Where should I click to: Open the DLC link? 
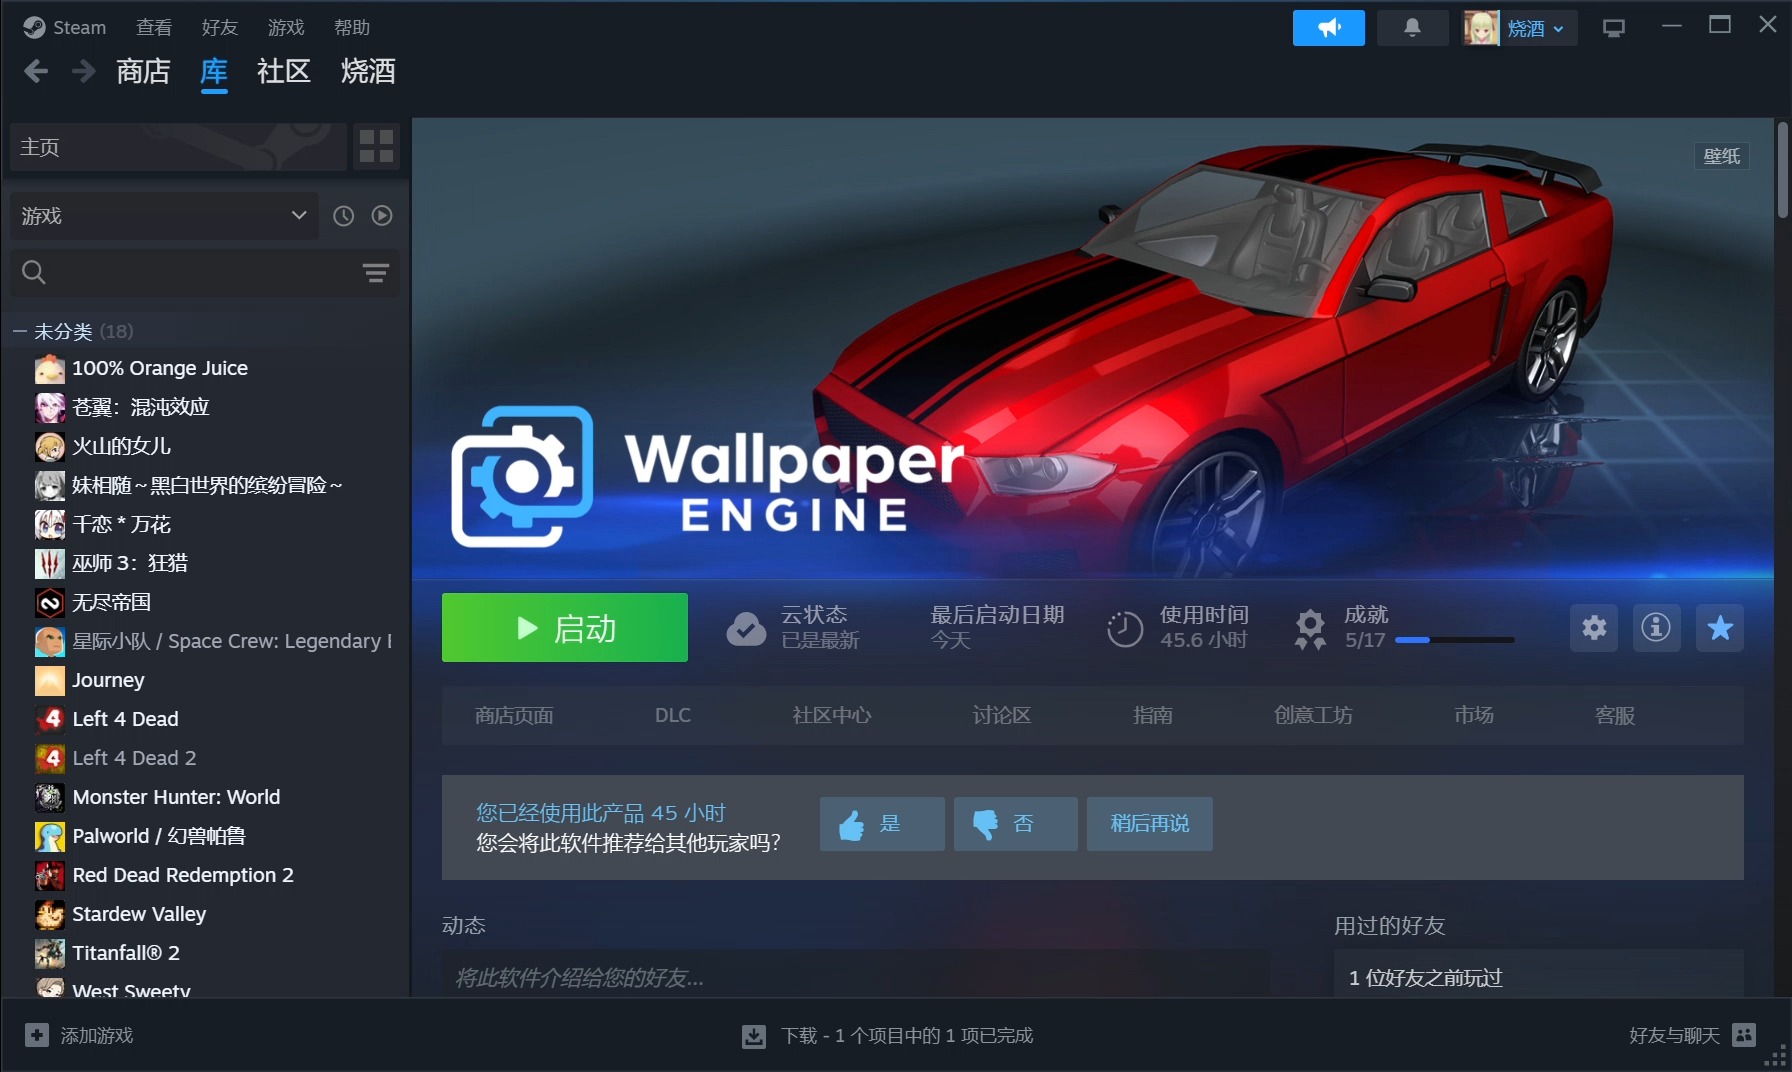pyautogui.click(x=673, y=715)
